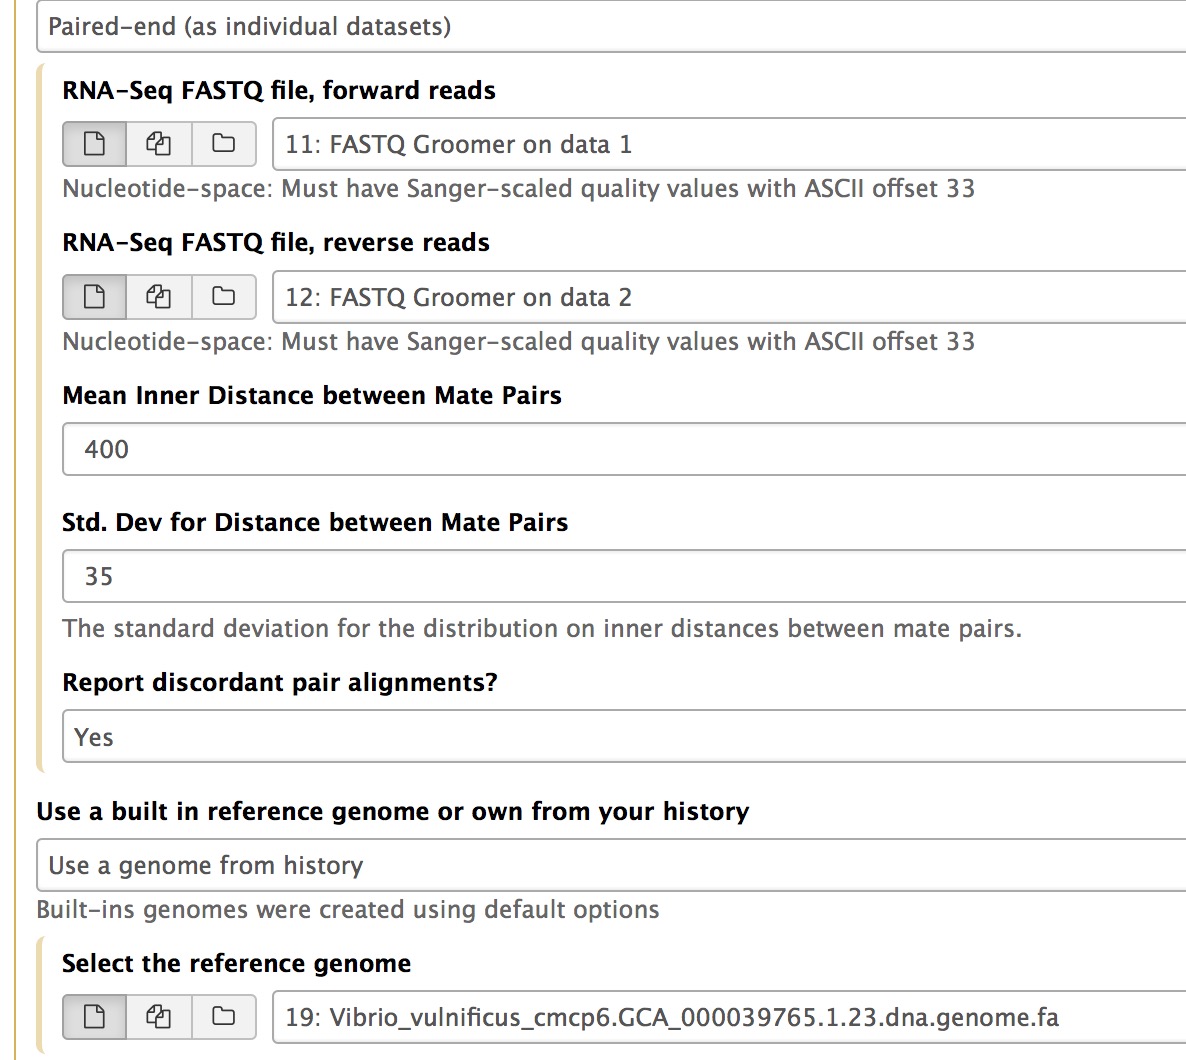Open reverse reads dataset dropdown FASTQ Groomer data 2

point(728,298)
